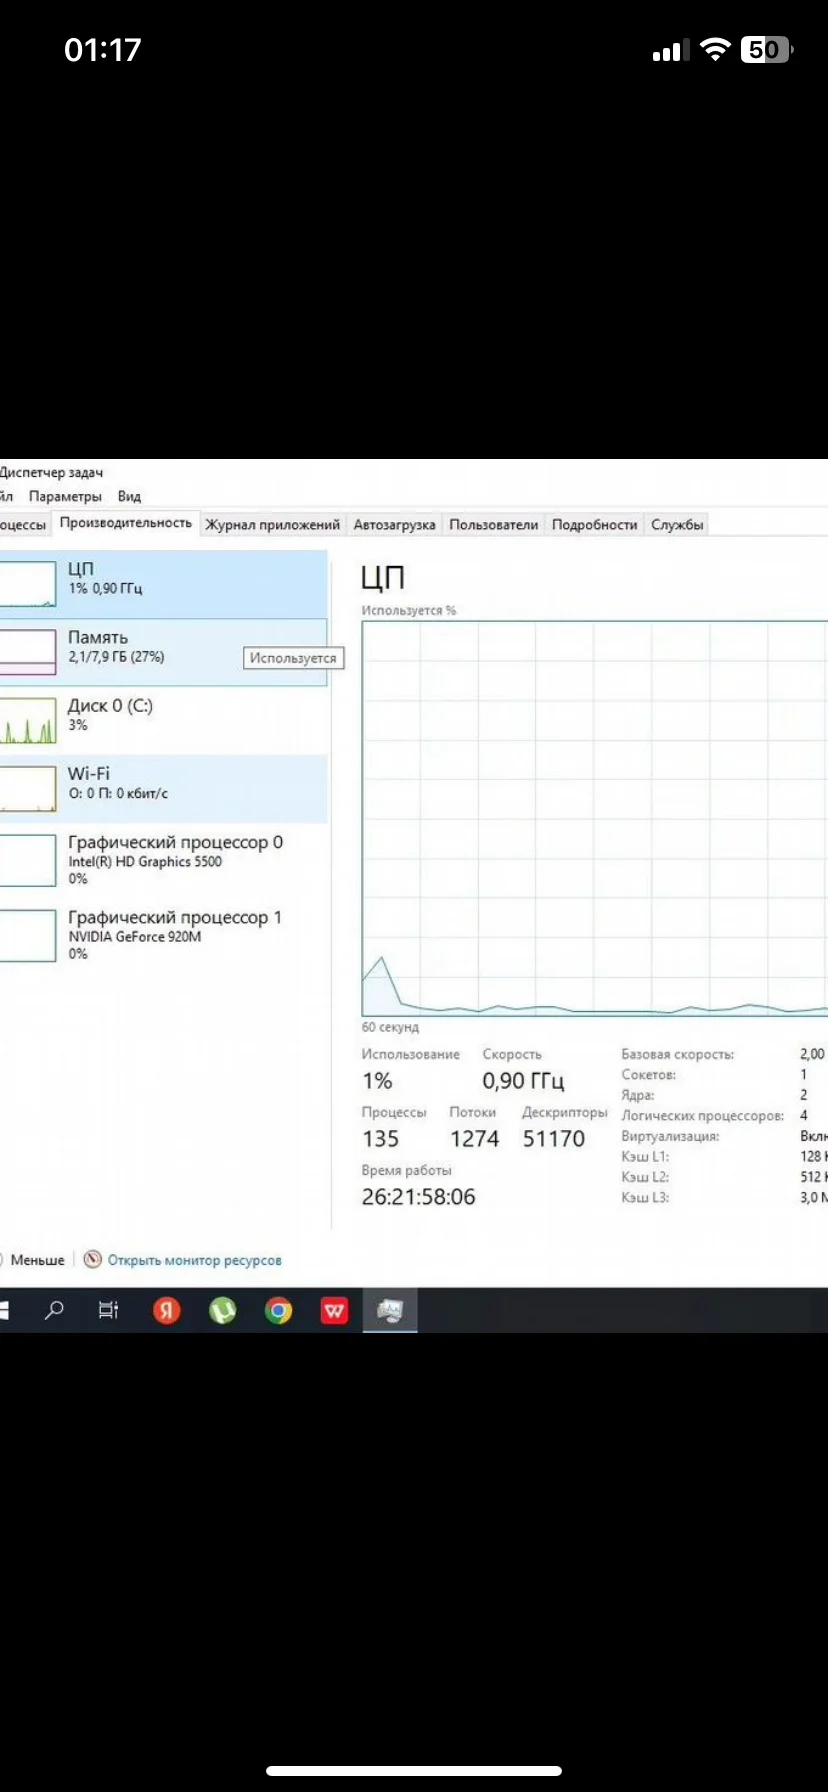Screen dimensions: 828x1792
Task: Open Task View from taskbar
Action: 108,1310
